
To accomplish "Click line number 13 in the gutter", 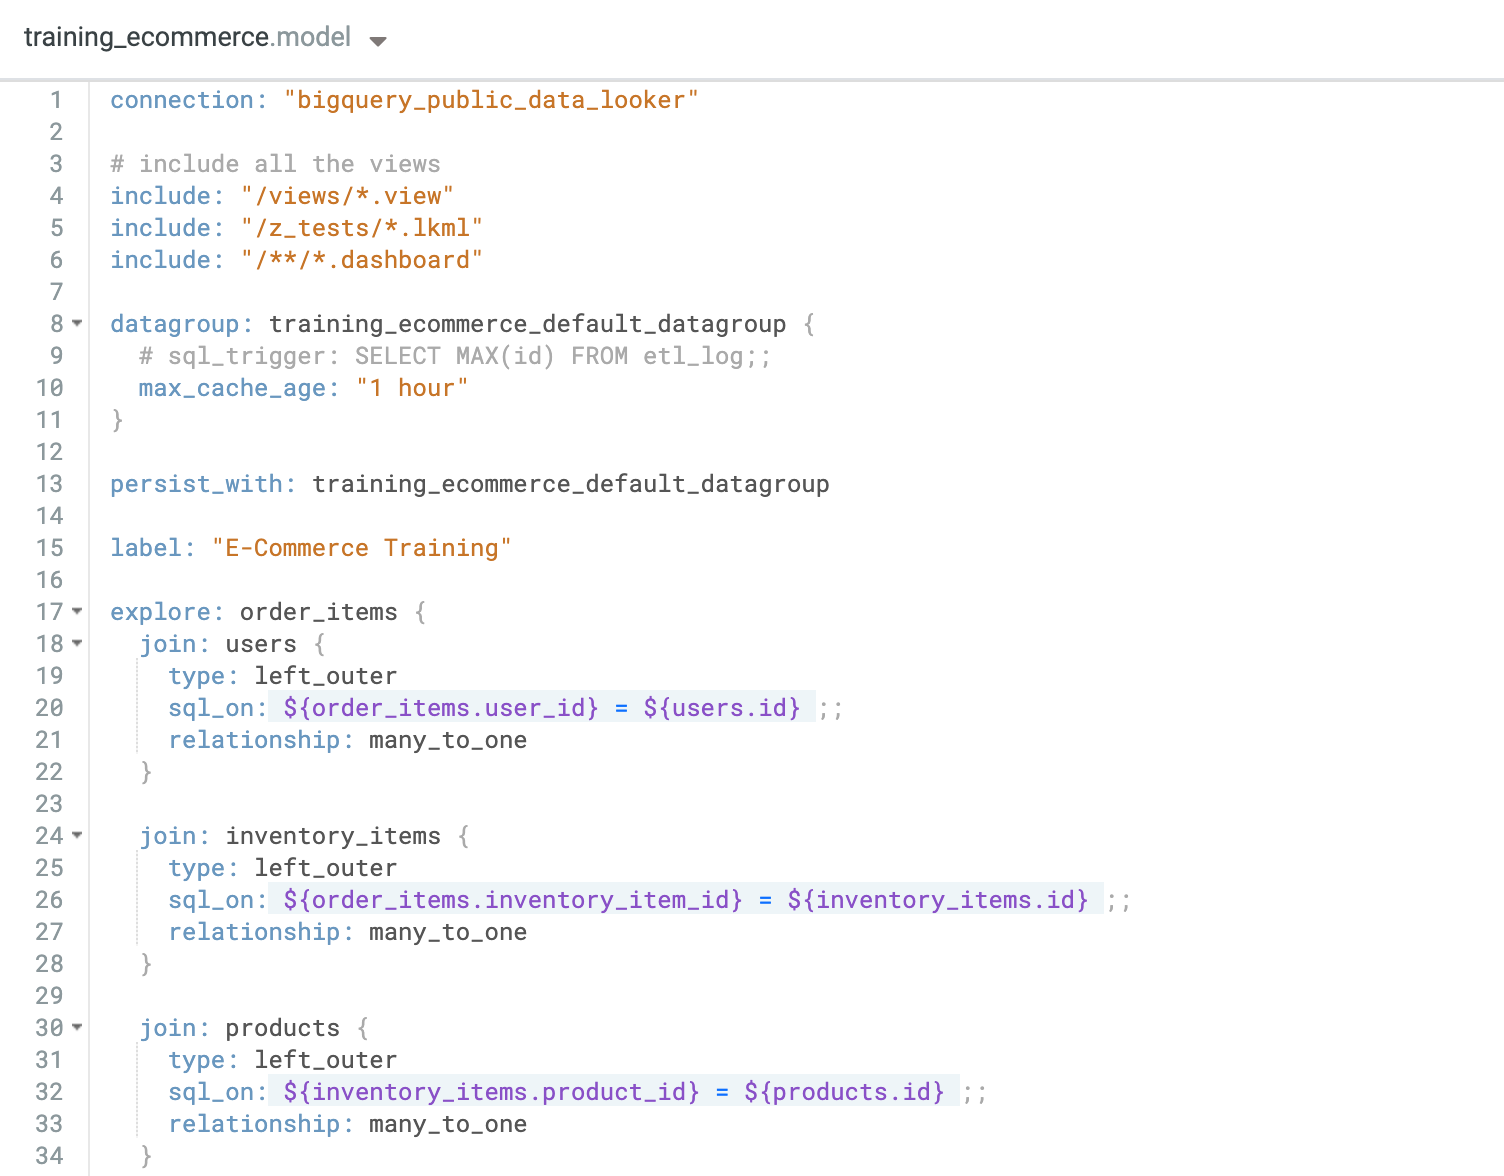I will pyautogui.click(x=50, y=484).
